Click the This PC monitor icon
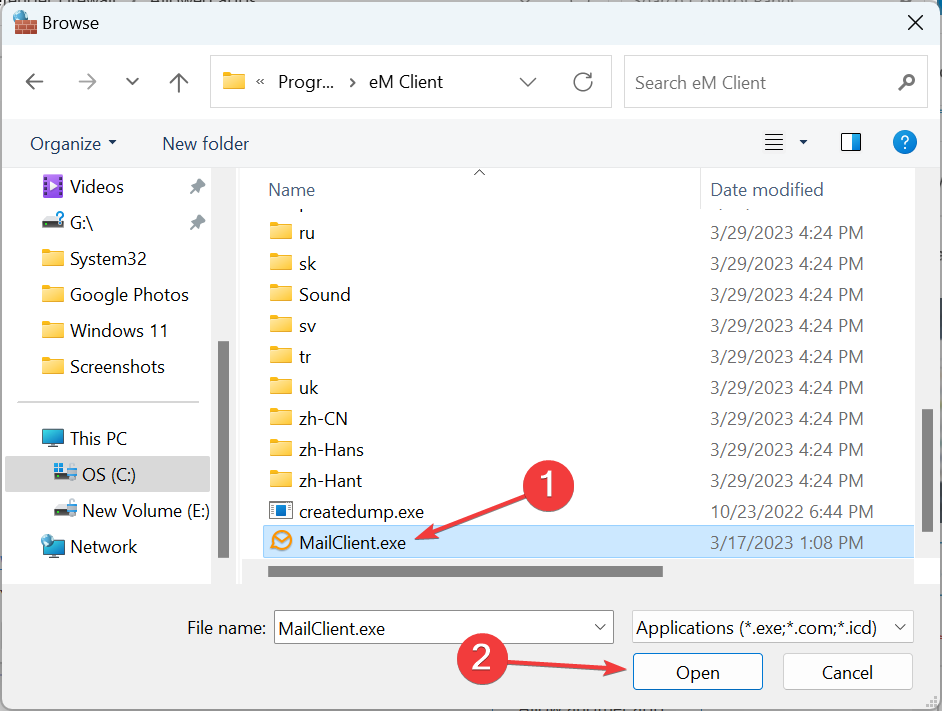Screen dimensions: 942x711 tap(53, 438)
